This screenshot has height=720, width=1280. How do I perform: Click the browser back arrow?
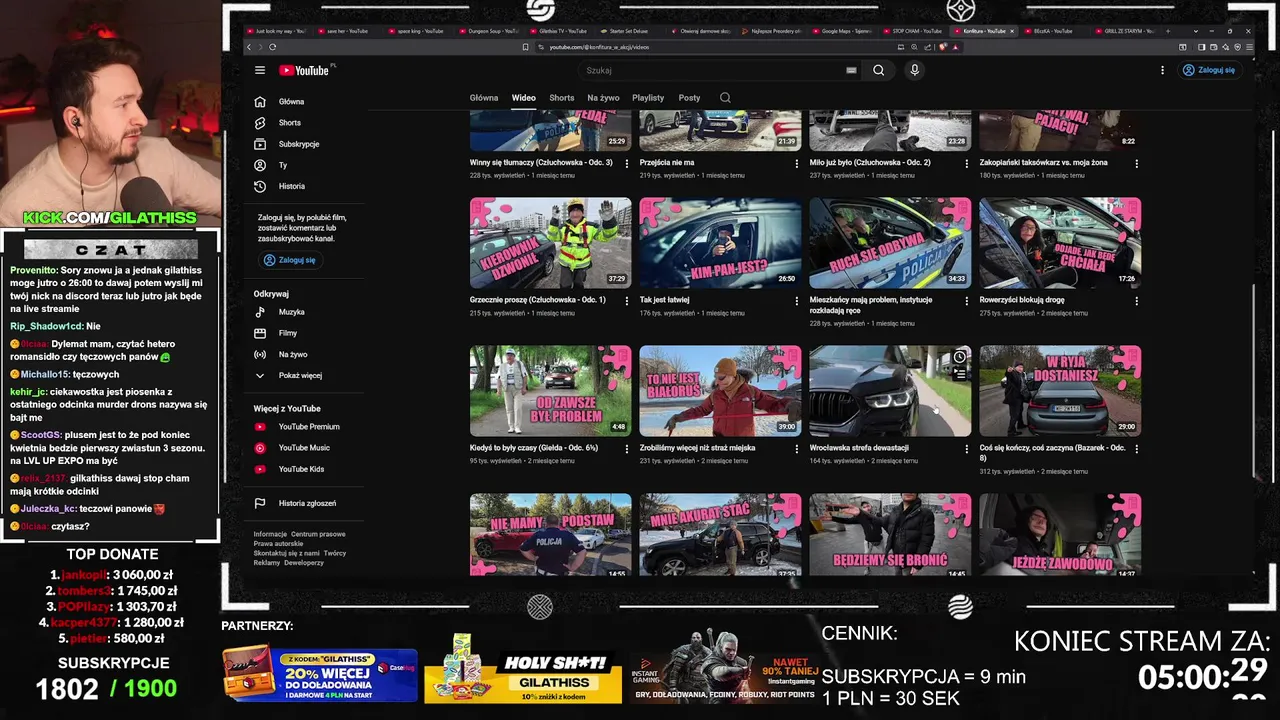[250, 47]
